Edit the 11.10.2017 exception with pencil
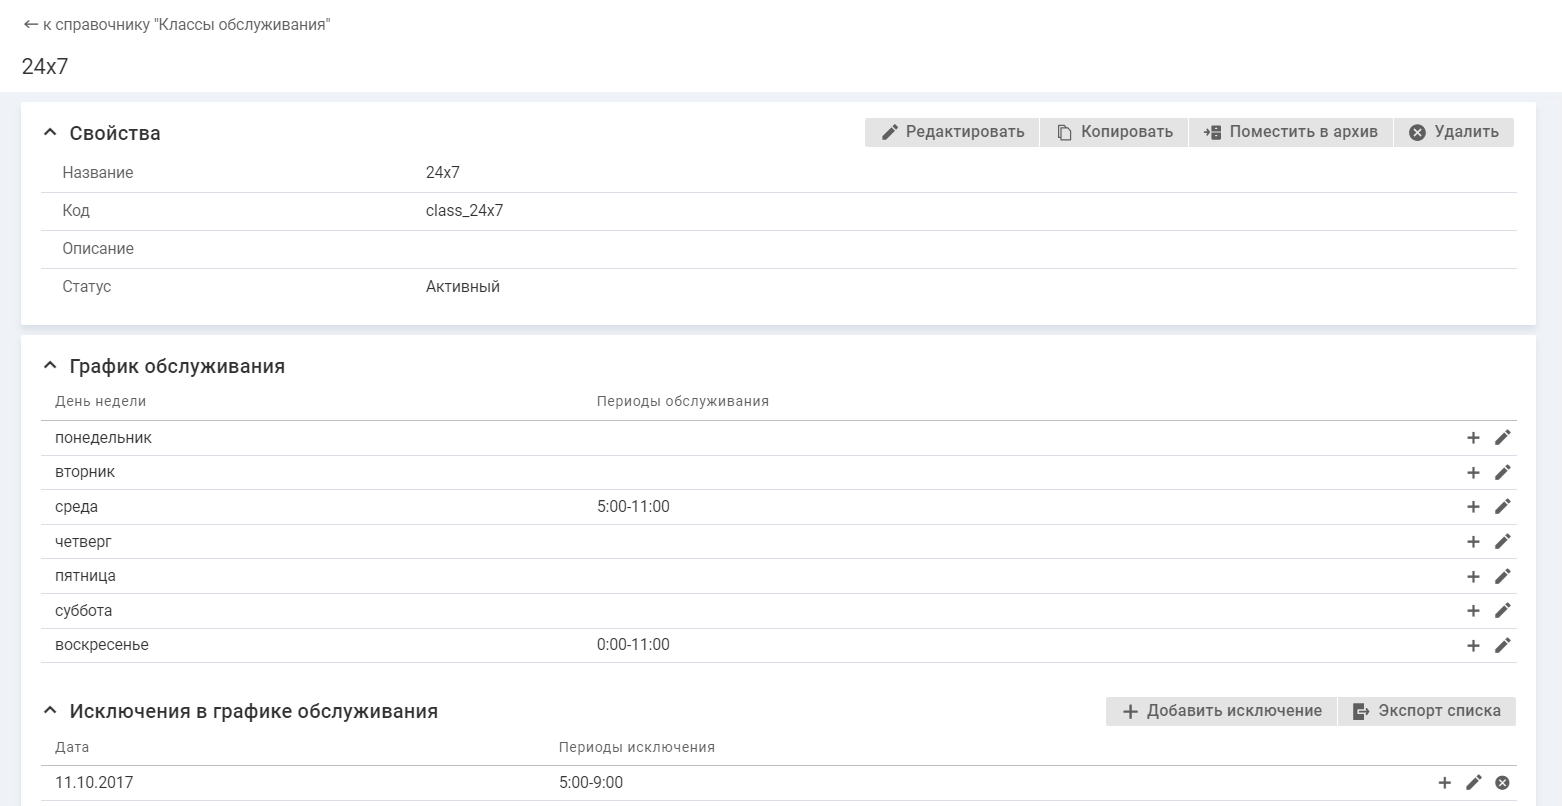 tap(1473, 783)
